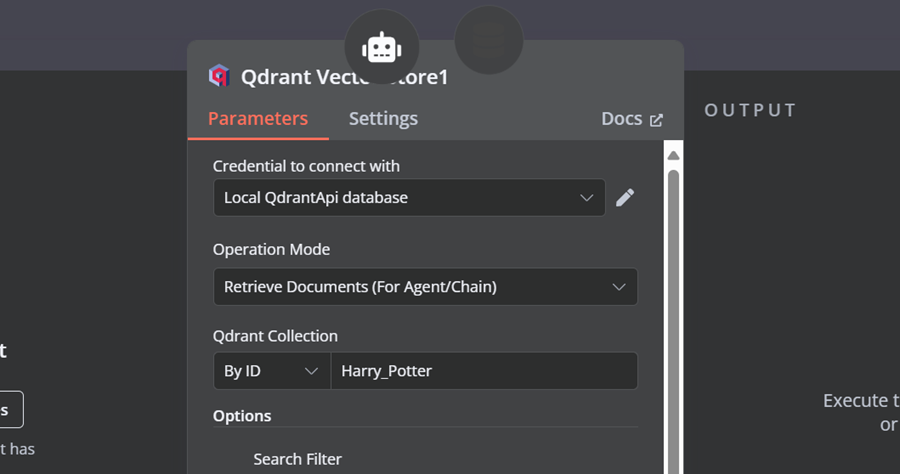Click the parameters panel scrollbar thumb
The width and height of the screenshot is (900, 474).
pyautogui.click(x=674, y=321)
